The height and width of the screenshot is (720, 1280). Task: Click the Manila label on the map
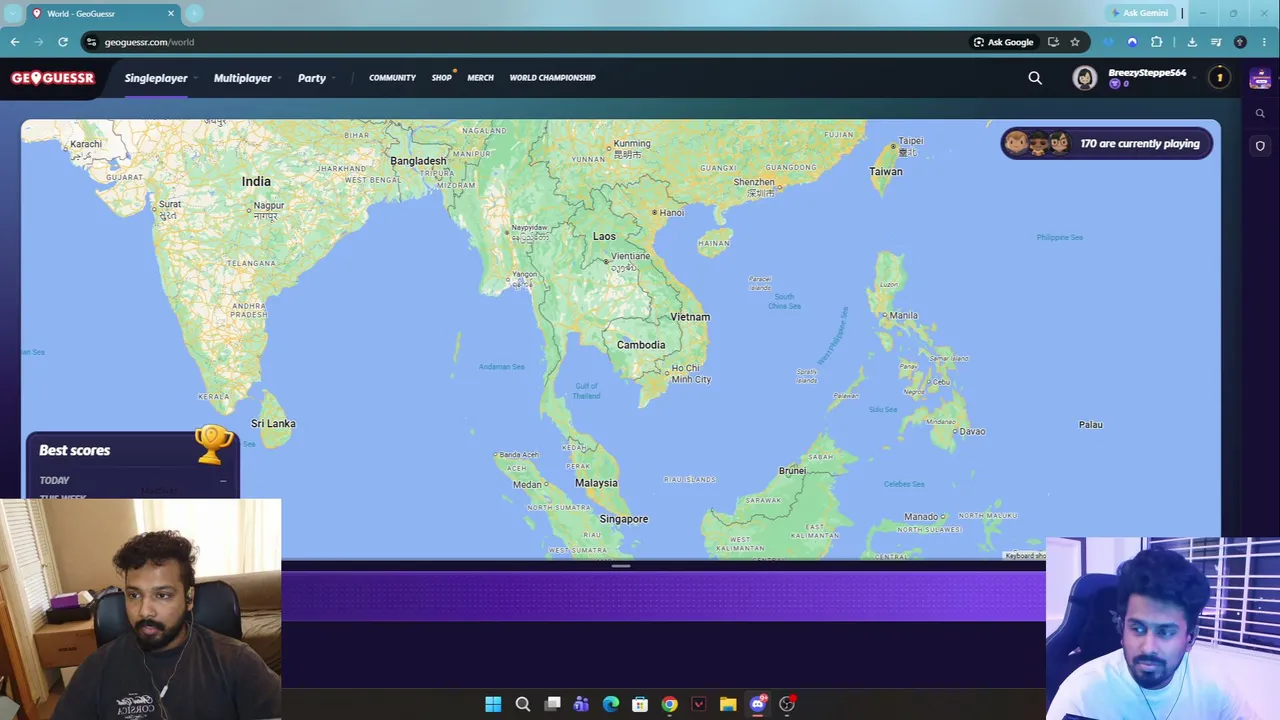pos(903,316)
